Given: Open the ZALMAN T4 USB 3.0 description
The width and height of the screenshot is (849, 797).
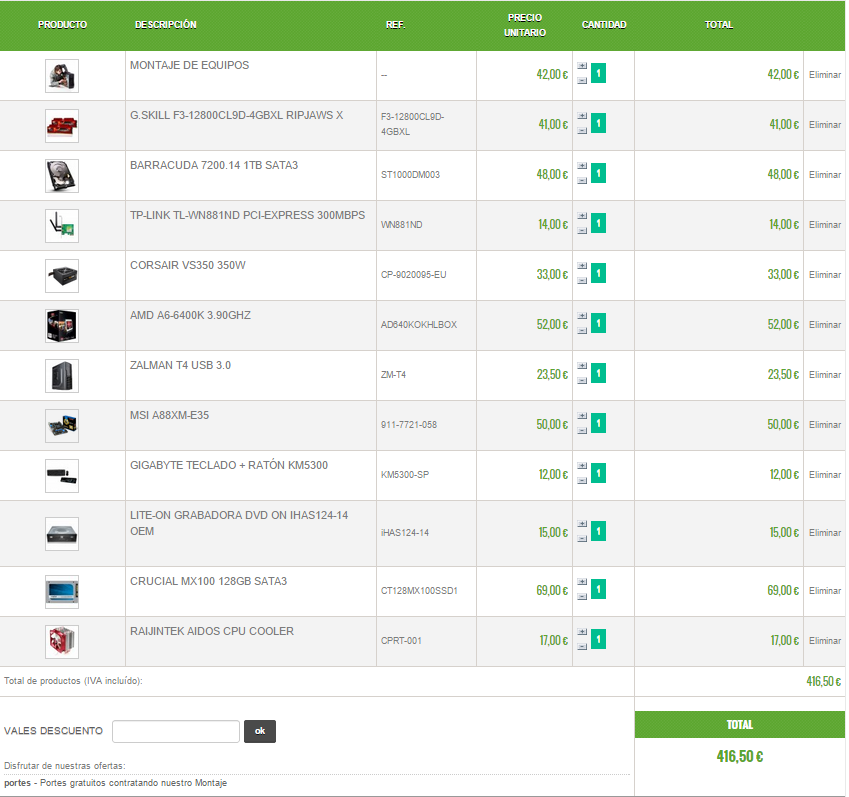Looking at the screenshot, I should pyautogui.click(x=180, y=365).
